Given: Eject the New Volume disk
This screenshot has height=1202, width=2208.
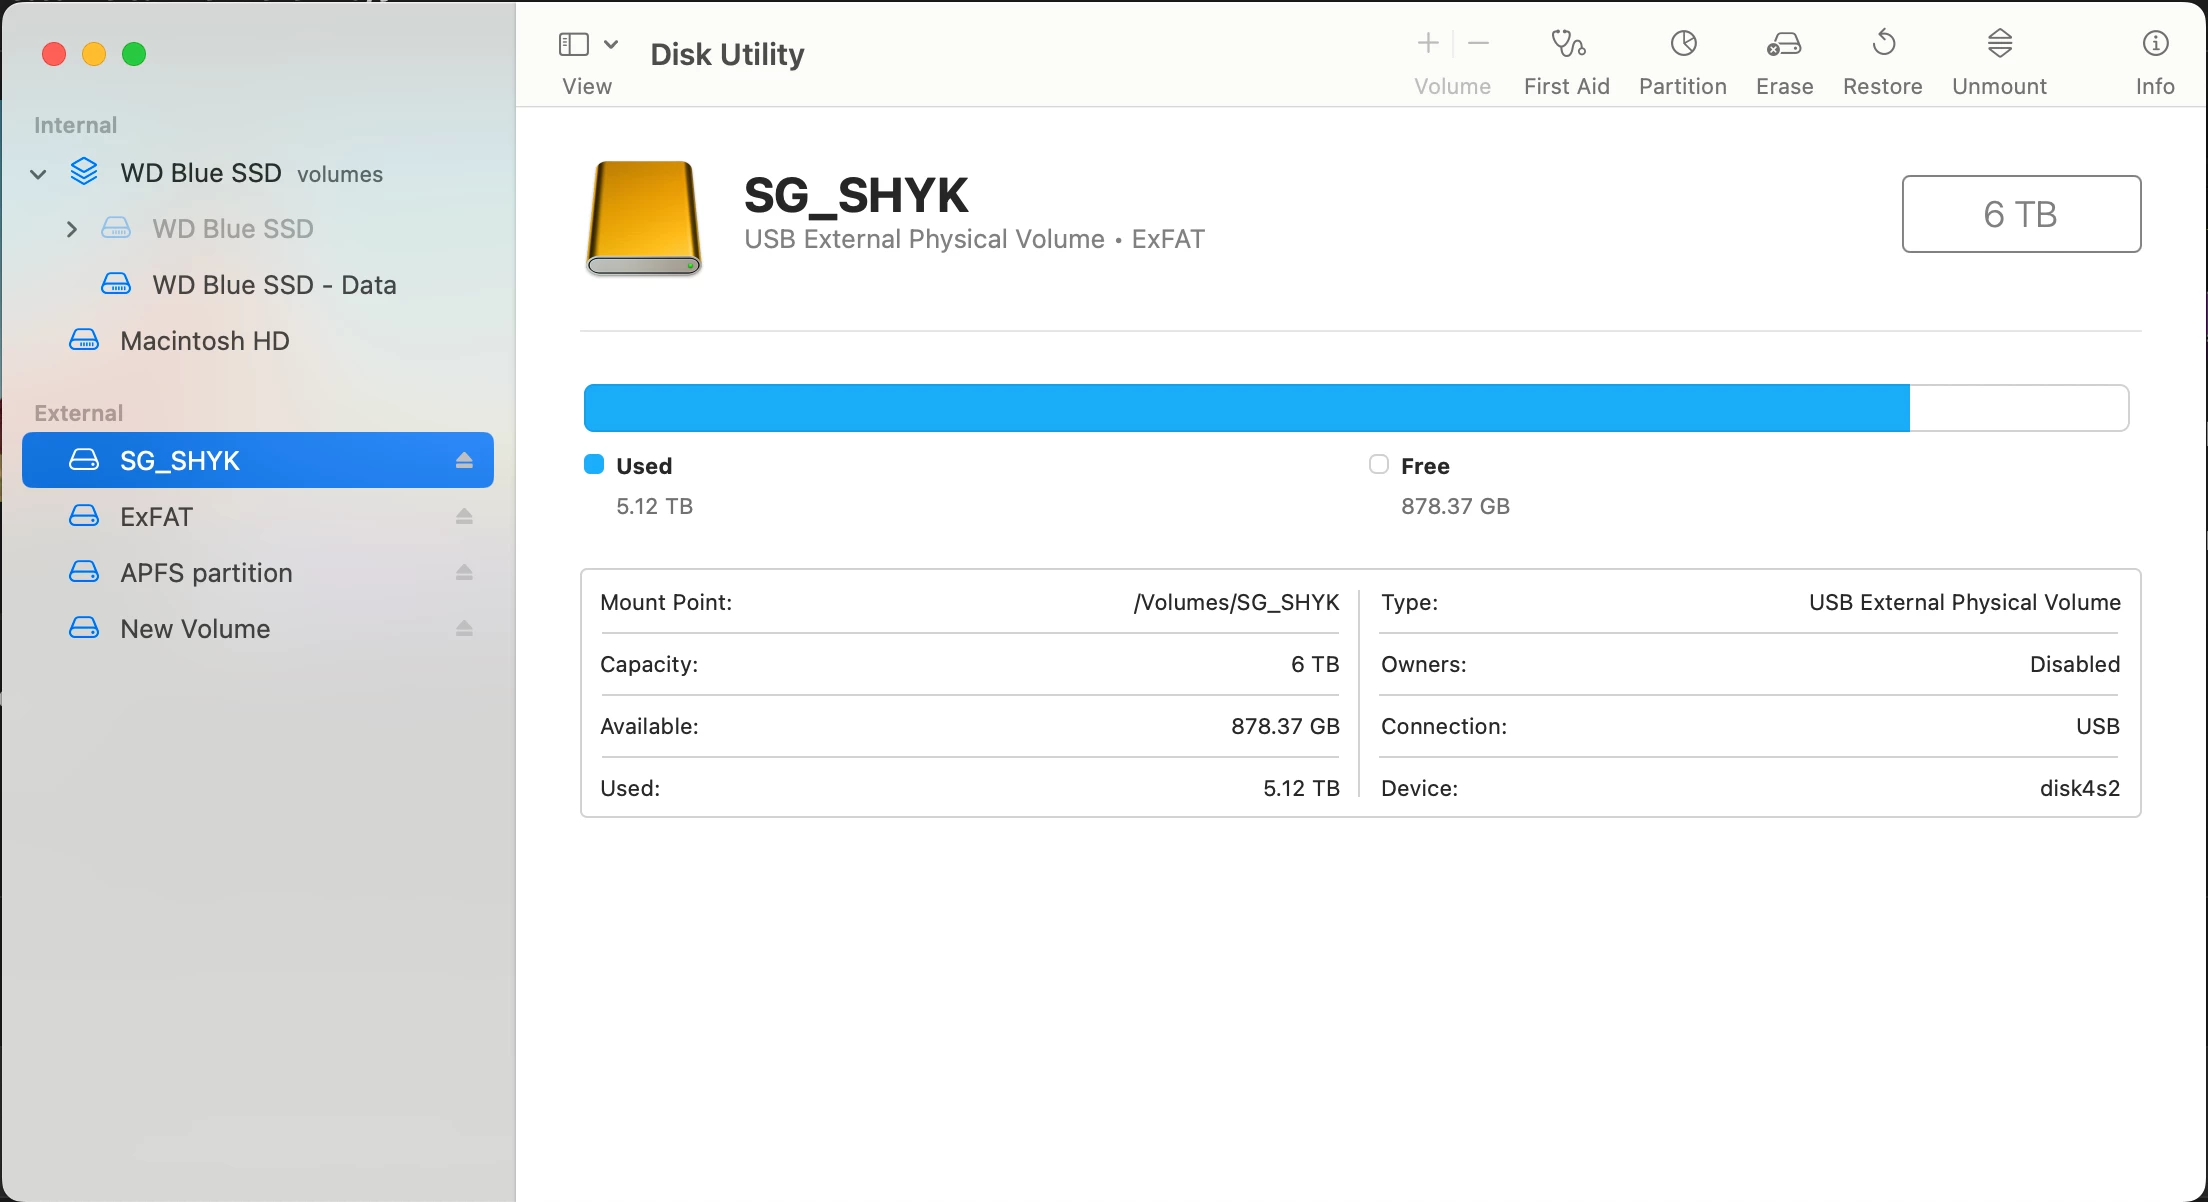Looking at the screenshot, I should (x=464, y=629).
